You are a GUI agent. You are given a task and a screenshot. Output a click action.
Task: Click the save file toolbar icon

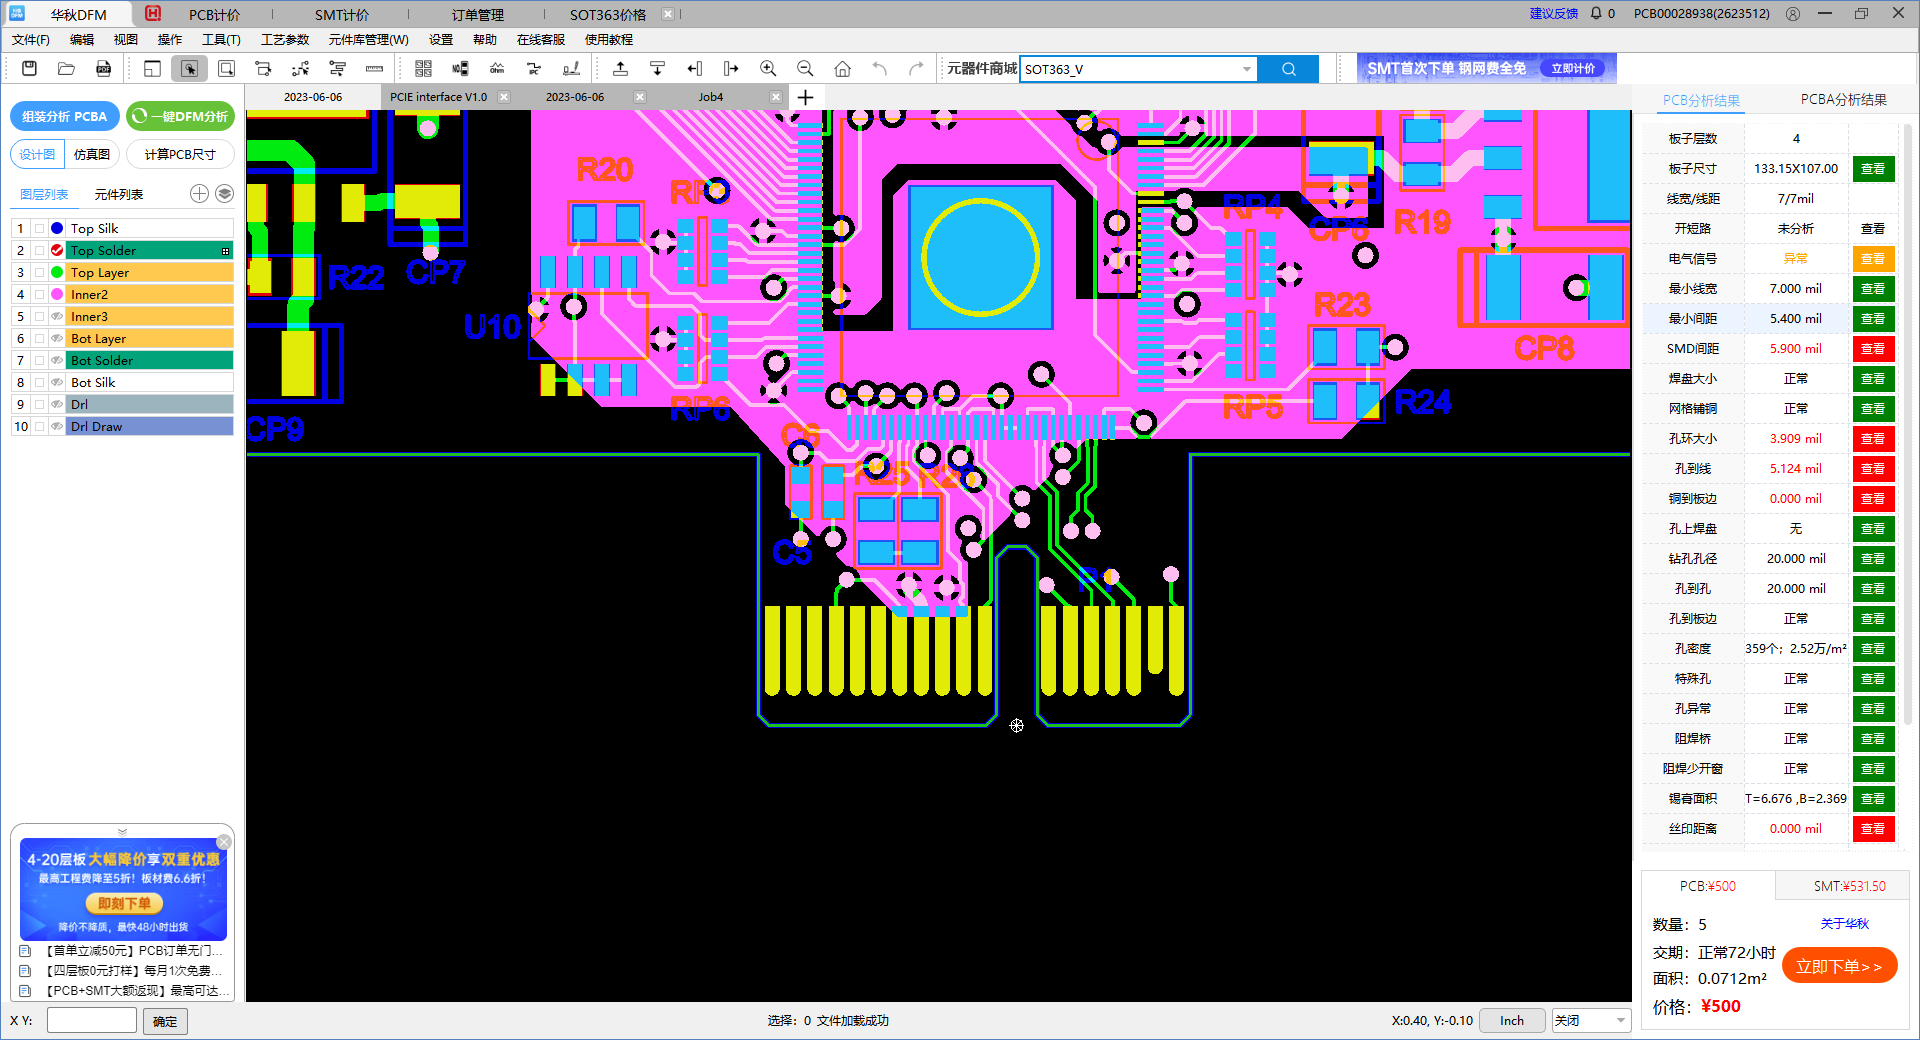29,68
